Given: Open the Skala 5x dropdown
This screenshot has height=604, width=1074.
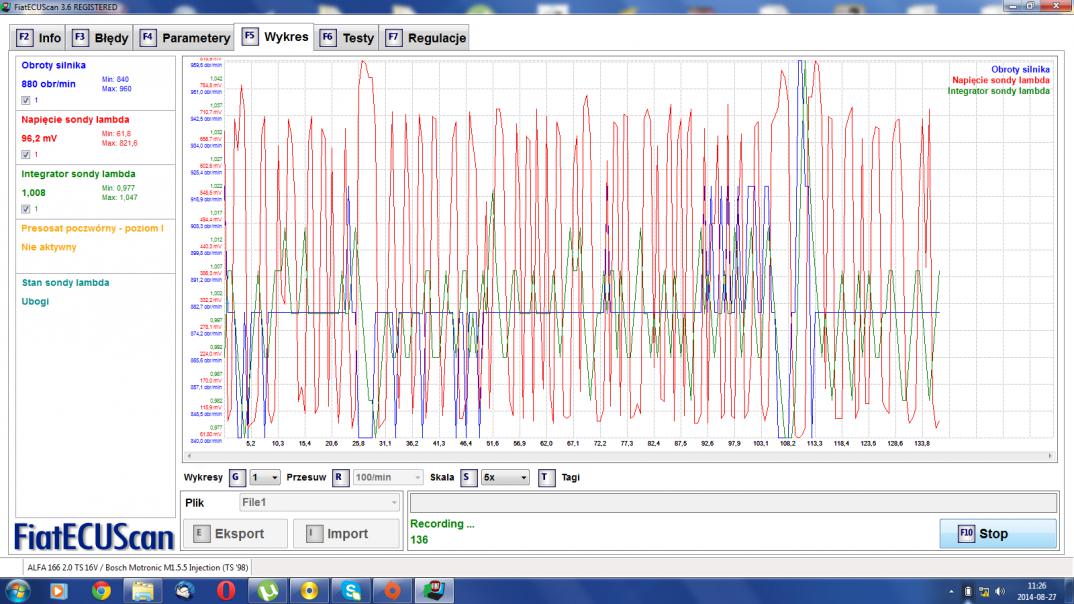Looking at the screenshot, I should pos(505,478).
